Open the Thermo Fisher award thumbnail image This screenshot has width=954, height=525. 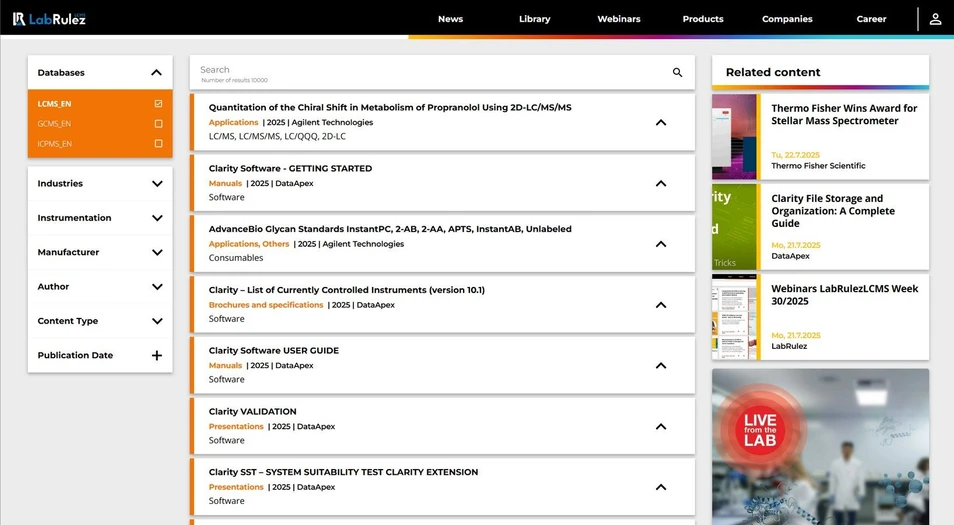(735, 137)
